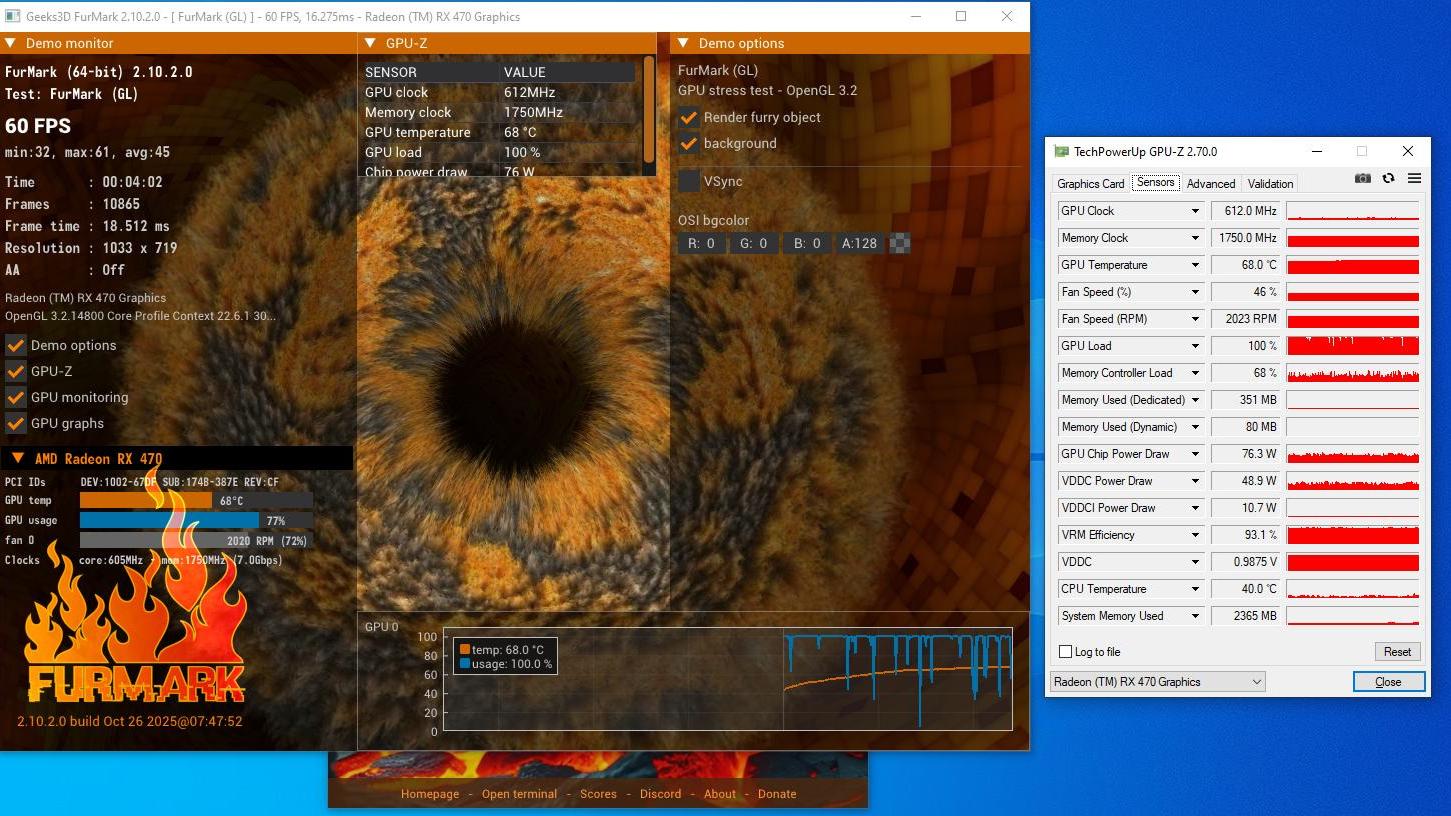The width and height of the screenshot is (1451, 816).
Task: Click the 60 FPS readout in Demo monitor
Action: coord(38,126)
